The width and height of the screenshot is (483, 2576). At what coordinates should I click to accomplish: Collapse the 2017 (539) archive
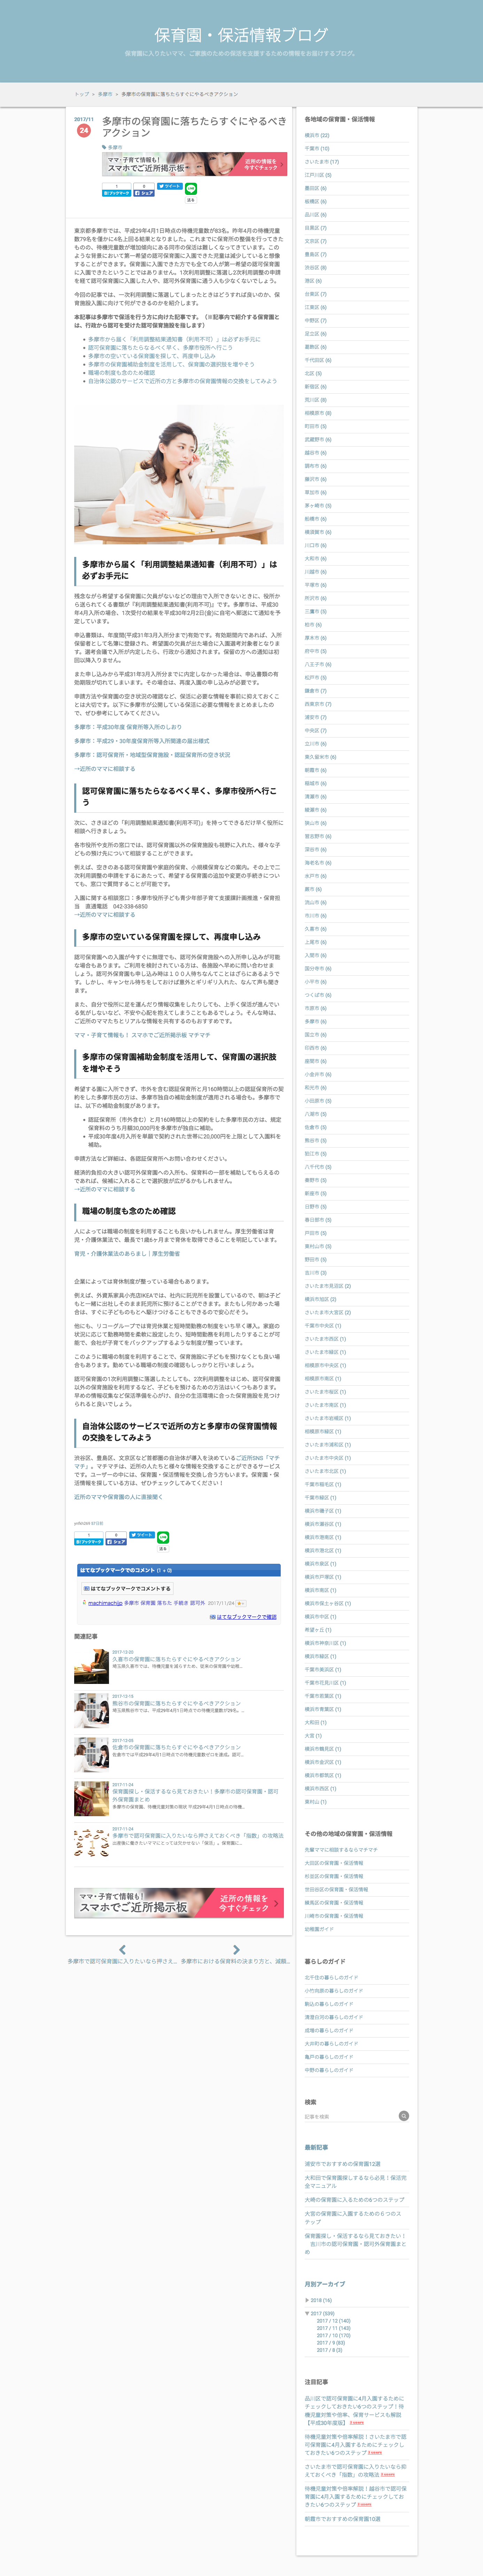click(x=307, y=2313)
